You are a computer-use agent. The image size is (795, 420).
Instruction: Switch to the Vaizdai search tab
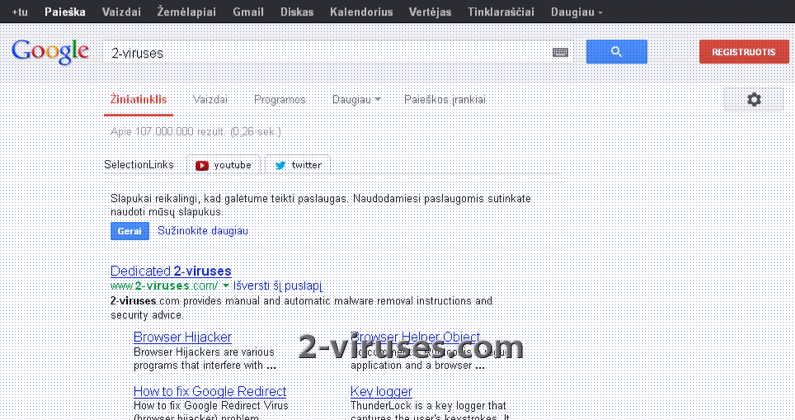(x=210, y=99)
